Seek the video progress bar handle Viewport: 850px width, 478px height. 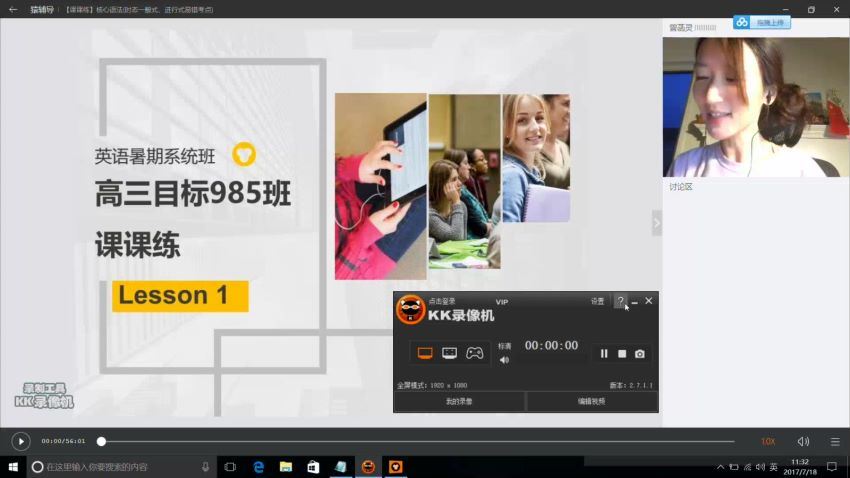pos(101,442)
